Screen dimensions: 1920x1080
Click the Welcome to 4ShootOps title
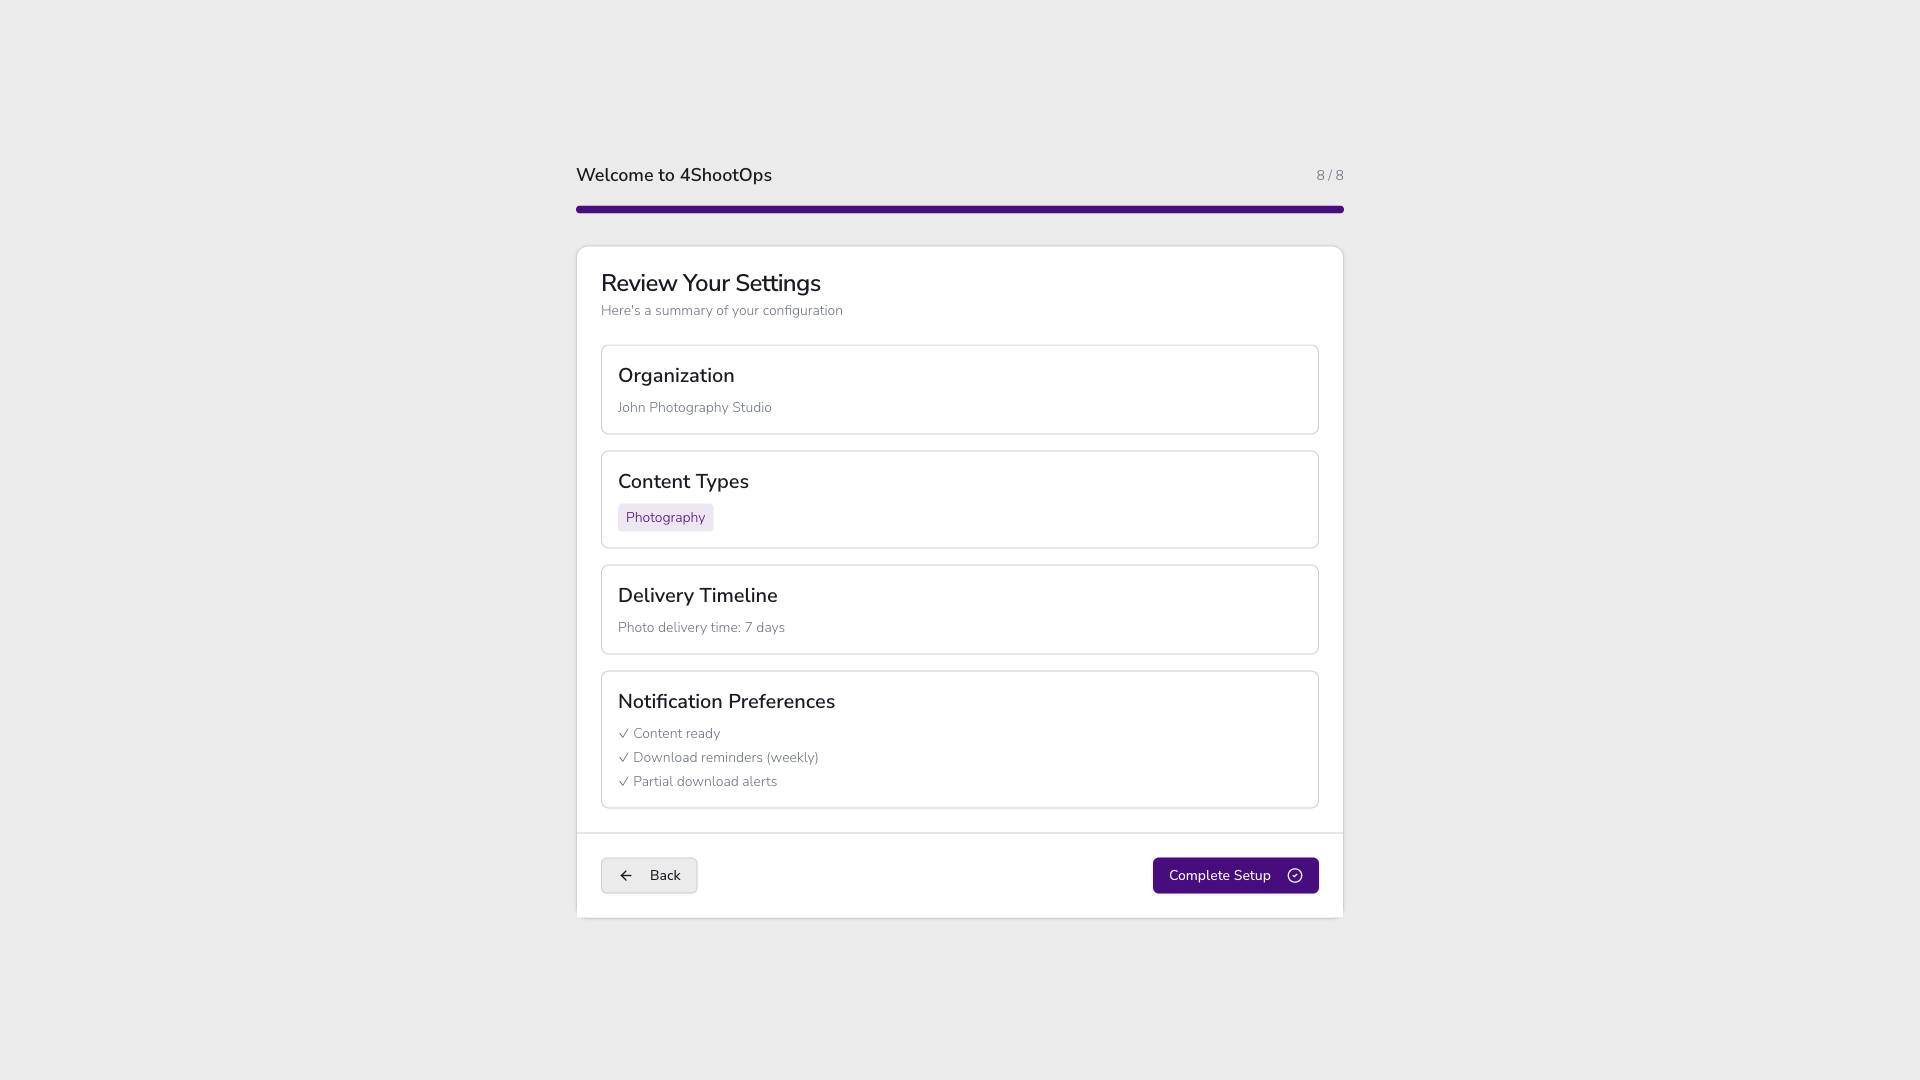673,175
